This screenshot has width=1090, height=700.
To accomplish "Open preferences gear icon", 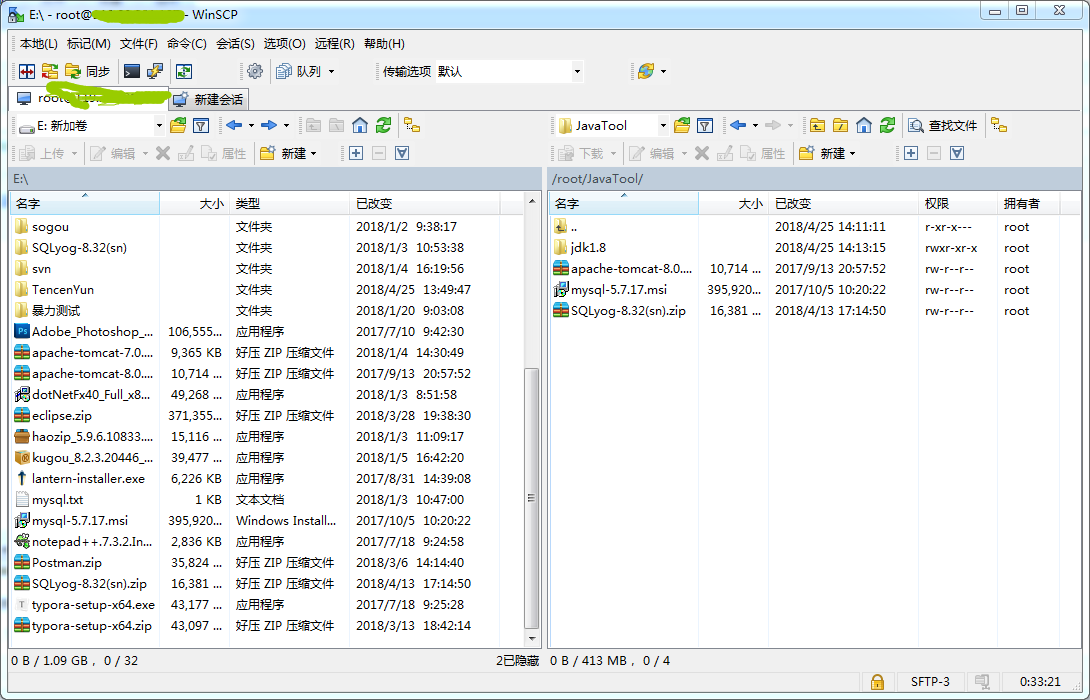I will 255,71.
